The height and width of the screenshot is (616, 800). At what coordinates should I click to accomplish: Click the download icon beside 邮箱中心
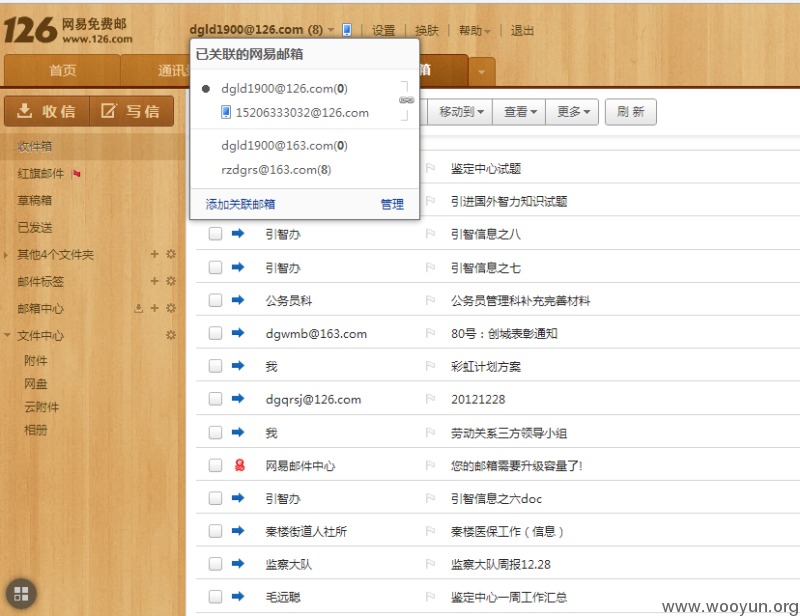(138, 308)
